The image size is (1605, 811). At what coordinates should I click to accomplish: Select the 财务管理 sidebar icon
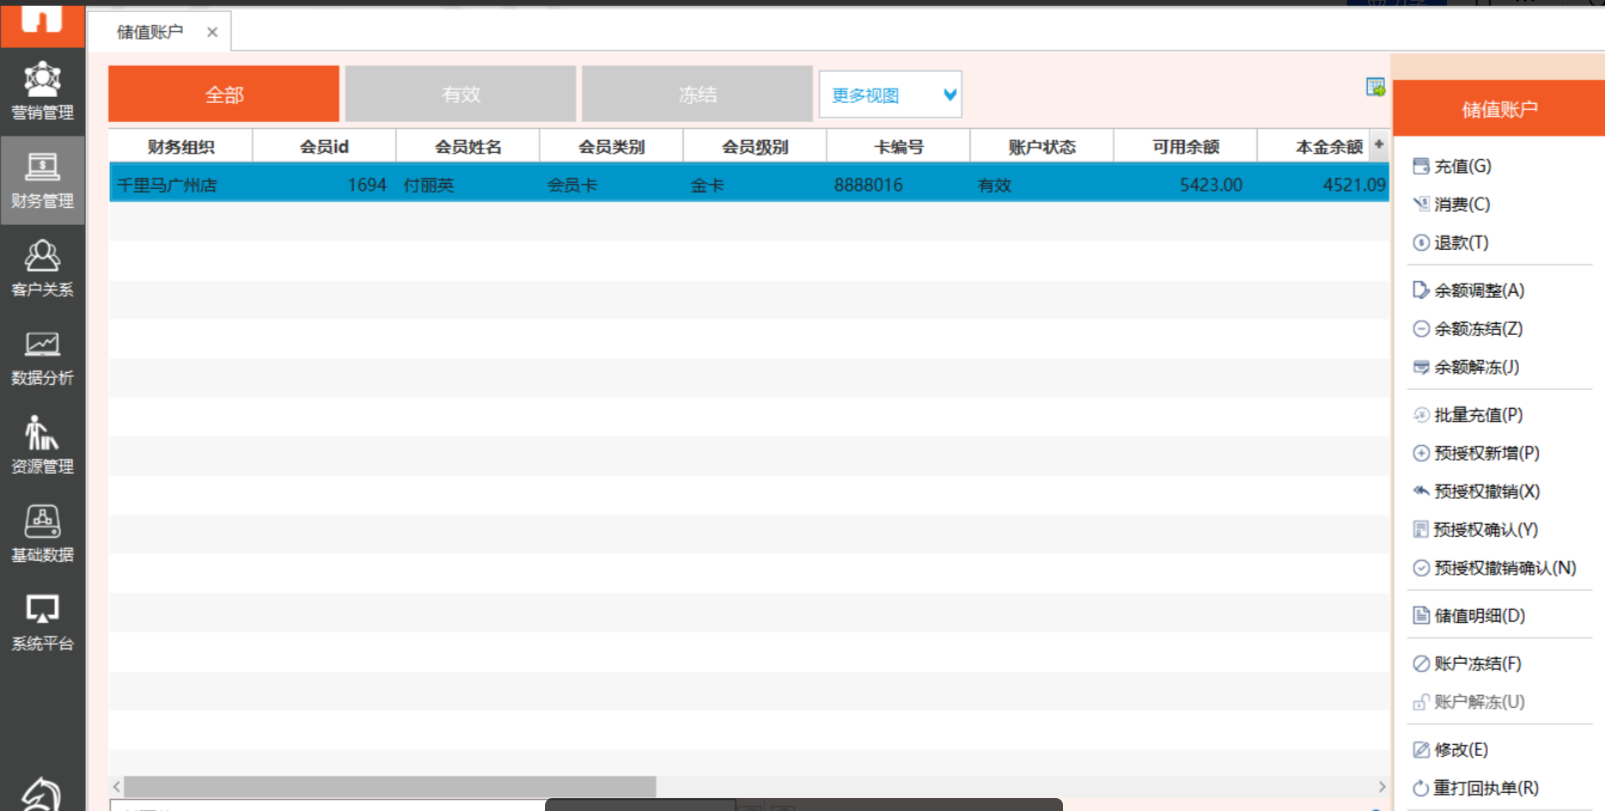pyautogui.click(x=42, y=180)
